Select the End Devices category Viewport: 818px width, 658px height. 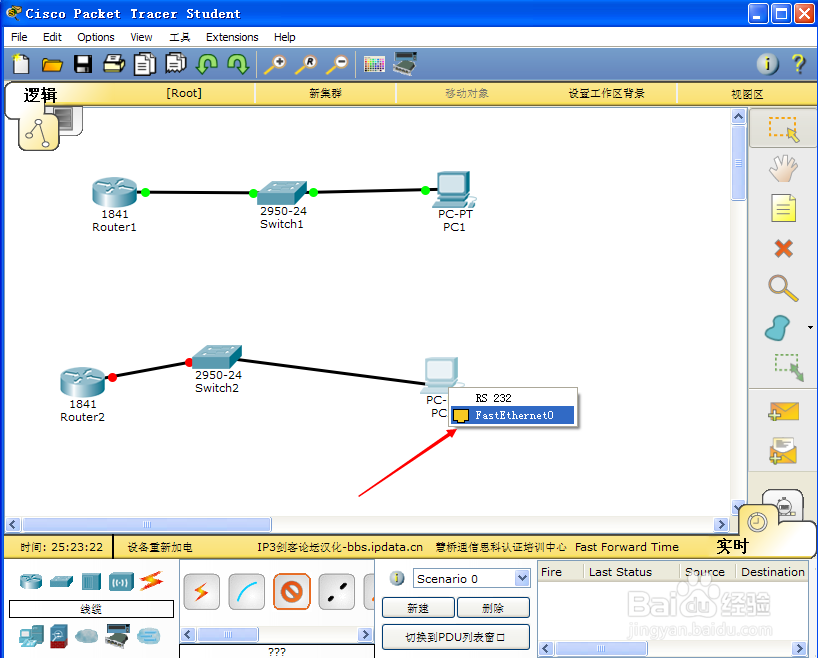[x=31, y=637]
